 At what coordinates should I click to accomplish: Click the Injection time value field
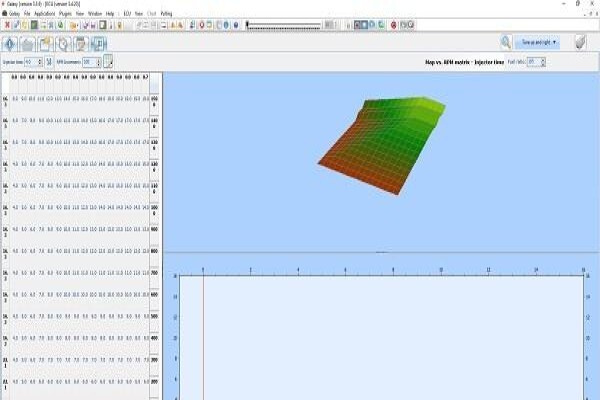[31, 62]
